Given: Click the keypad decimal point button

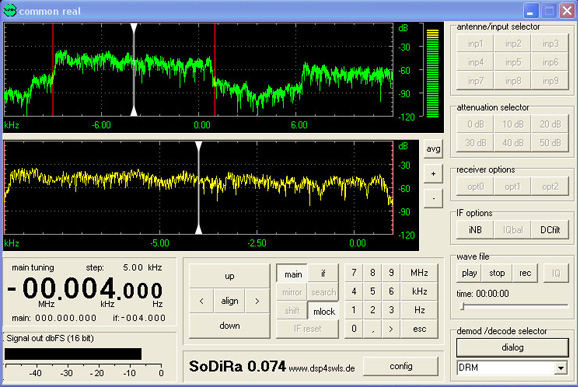Looking at the screenshot, I should point(373,329).
